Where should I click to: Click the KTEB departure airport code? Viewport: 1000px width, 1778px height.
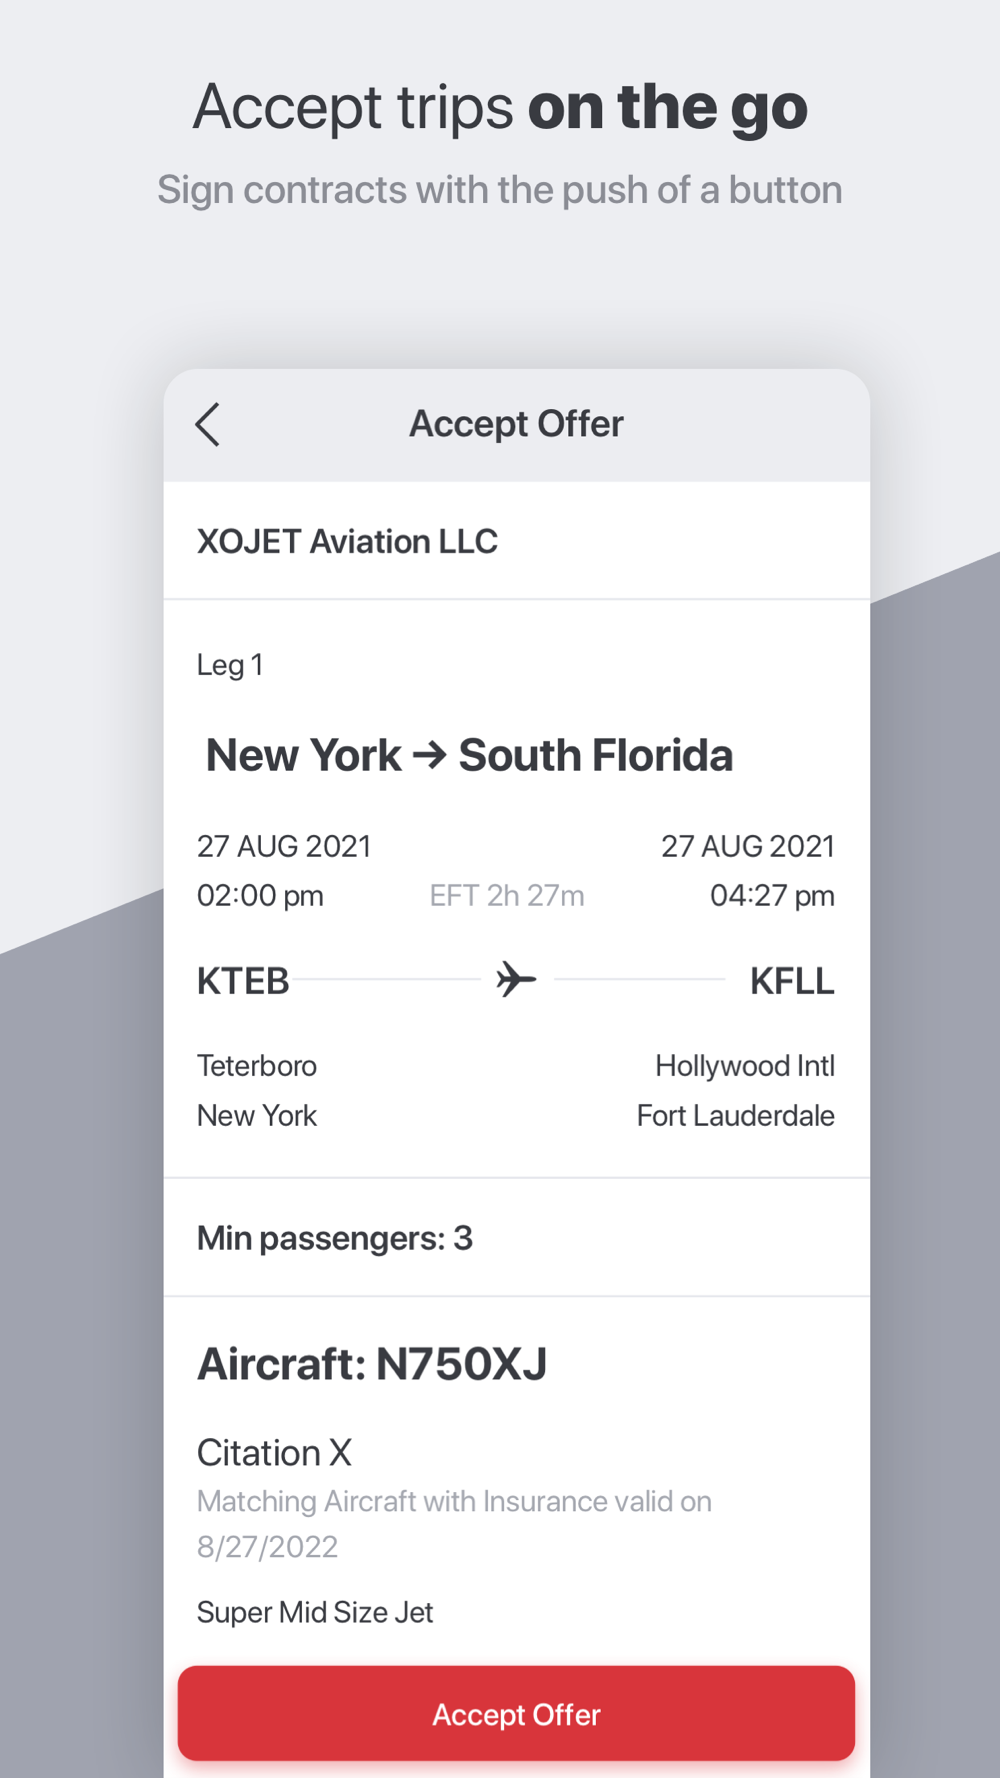[x=243, y=981]
